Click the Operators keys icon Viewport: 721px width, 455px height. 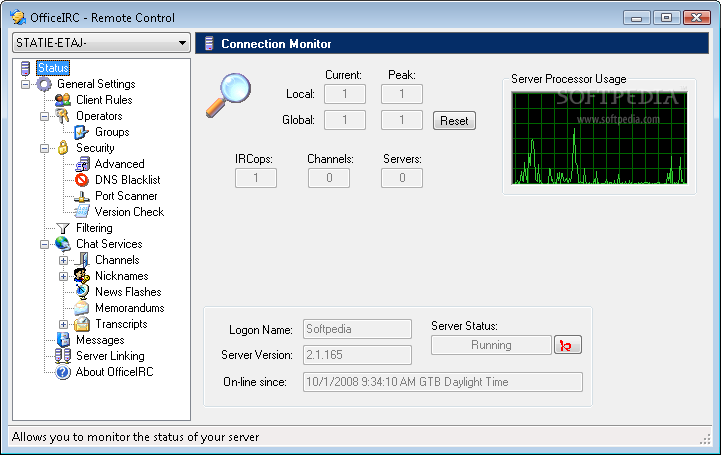coord(63,116)
